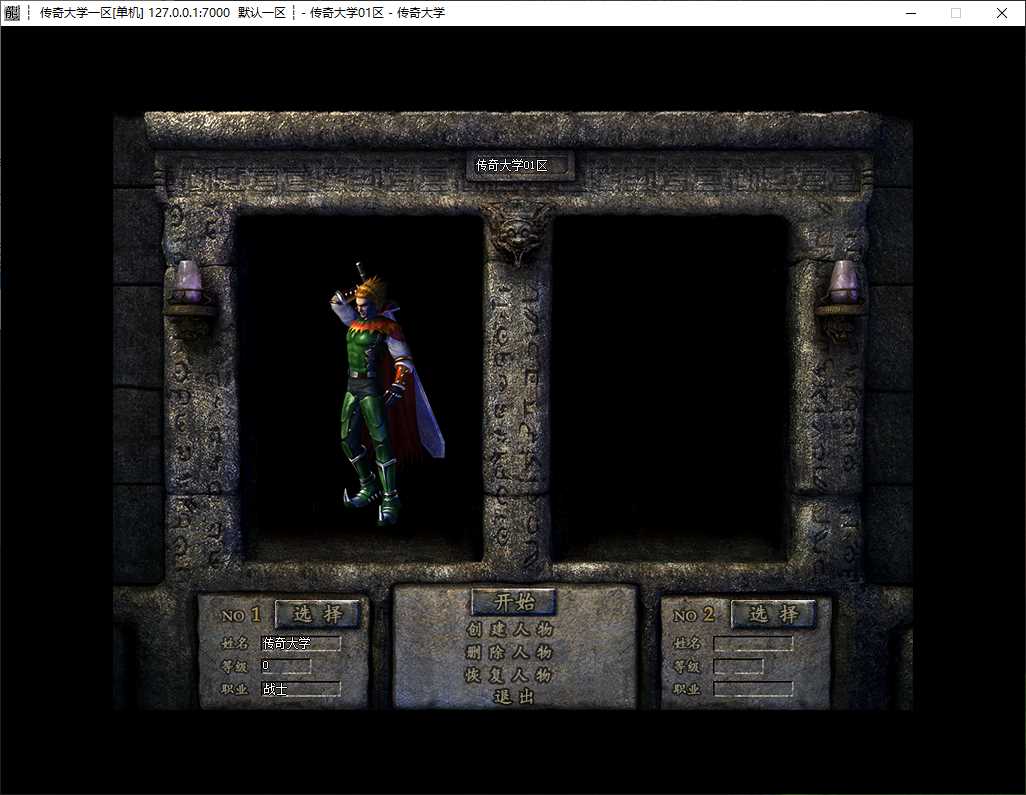1026x795 pixels.
Task: Click the empty 姓名 field of slot 2
Action: click(x=753, y=643)
